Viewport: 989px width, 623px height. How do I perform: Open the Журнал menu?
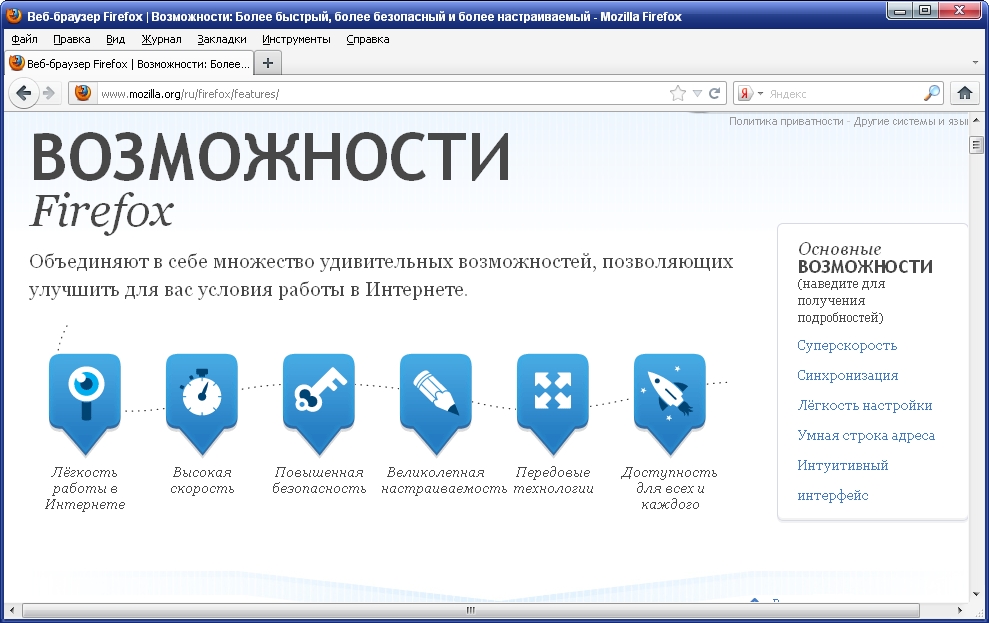161,39
